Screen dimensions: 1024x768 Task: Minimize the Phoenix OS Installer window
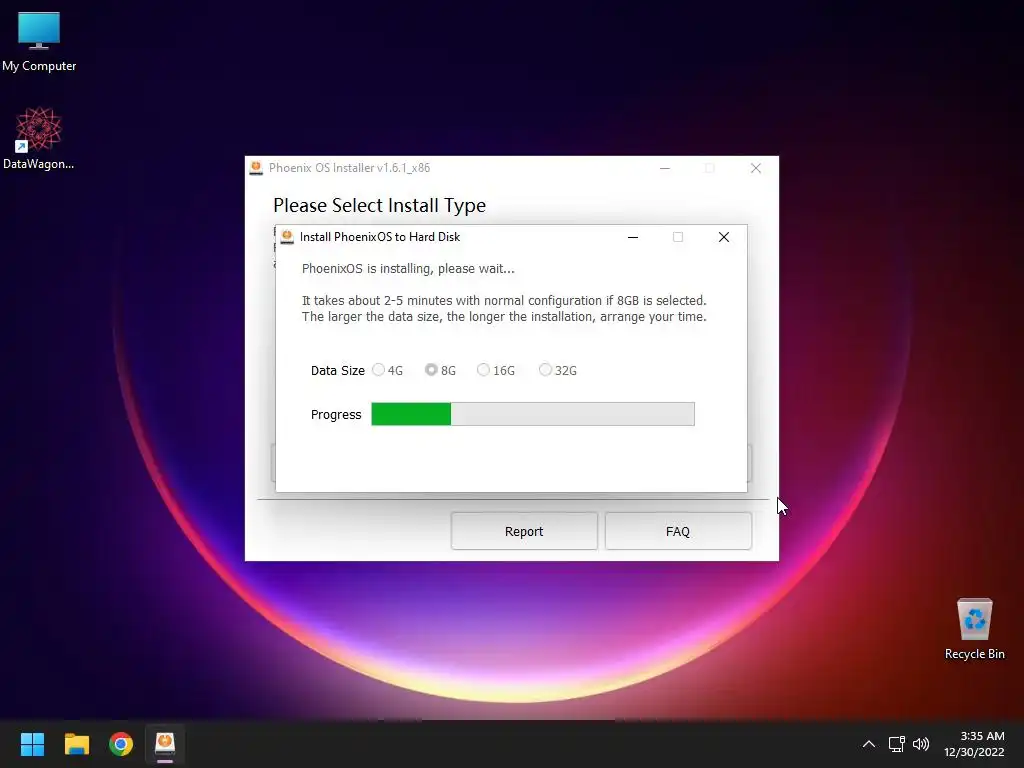(x=665, y=168)
